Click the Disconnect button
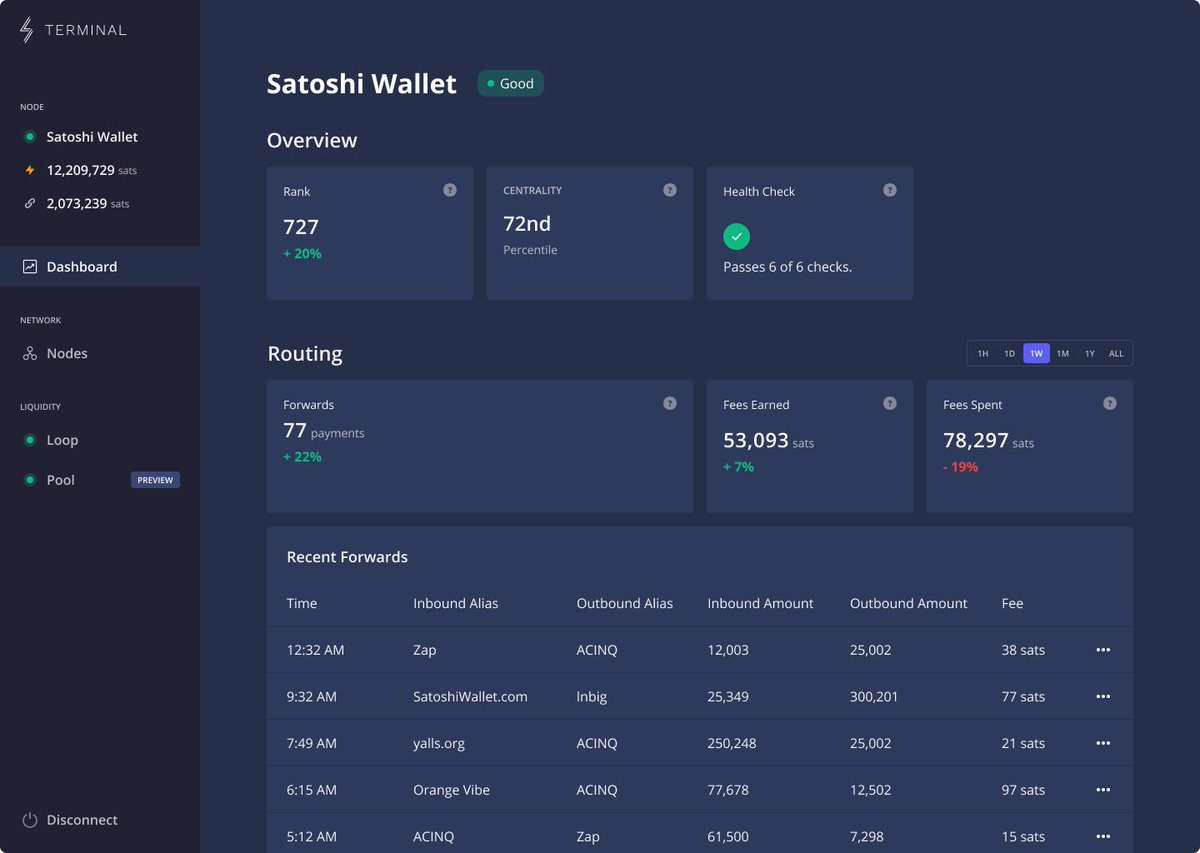Viewport: 1200px width, 853px height. tap(70, 820)
